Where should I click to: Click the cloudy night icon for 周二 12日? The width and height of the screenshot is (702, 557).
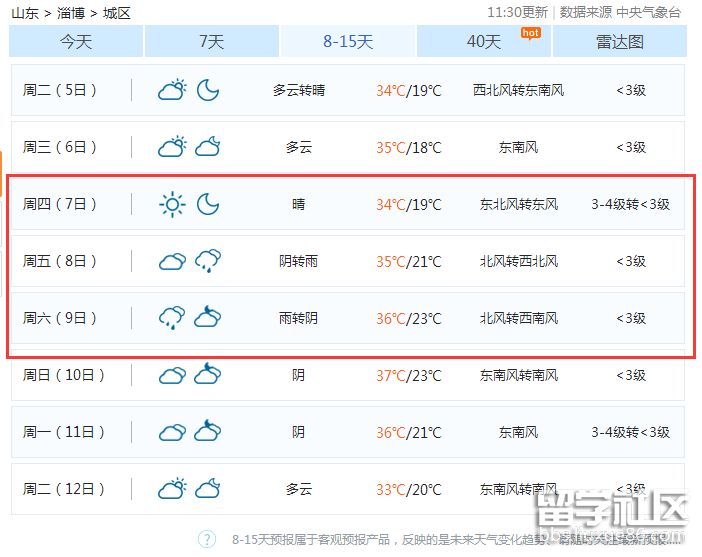pyautogui.click(x=208, y=489)
